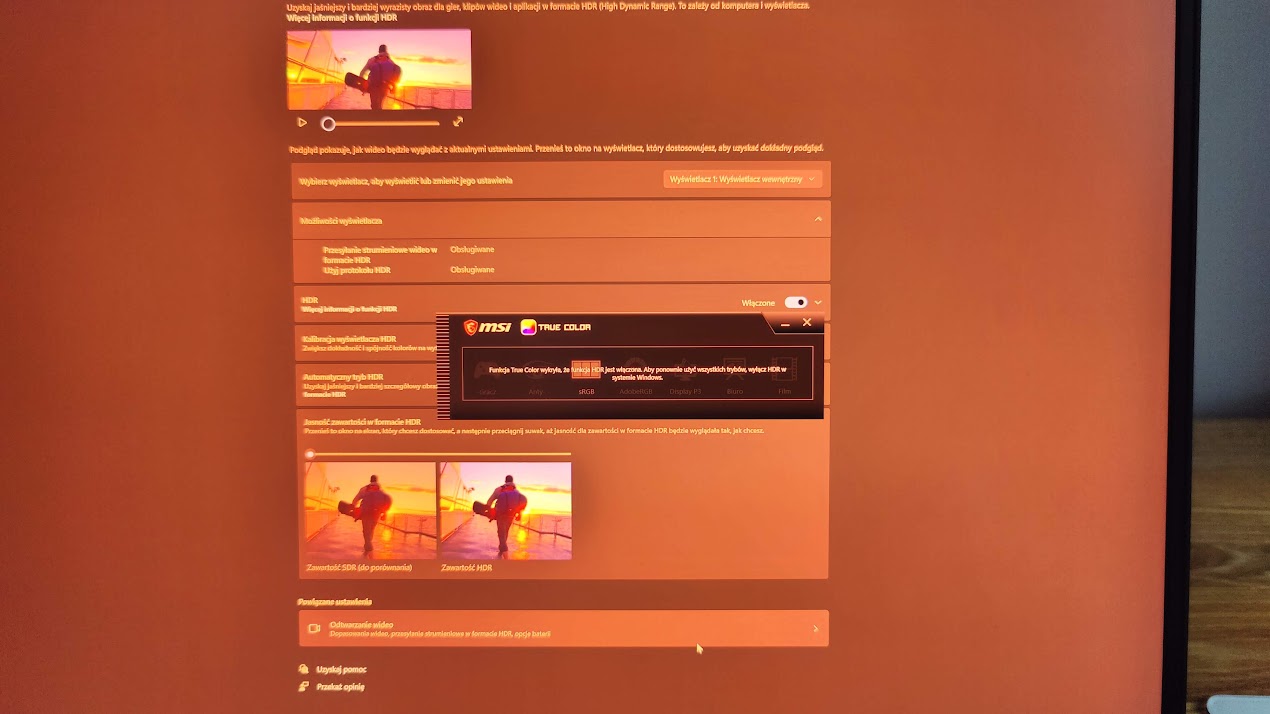The image size is (1270, 714).
Task: Collapse the Możliwości wyświetlacza section
Action: click(x=818, y=219)
